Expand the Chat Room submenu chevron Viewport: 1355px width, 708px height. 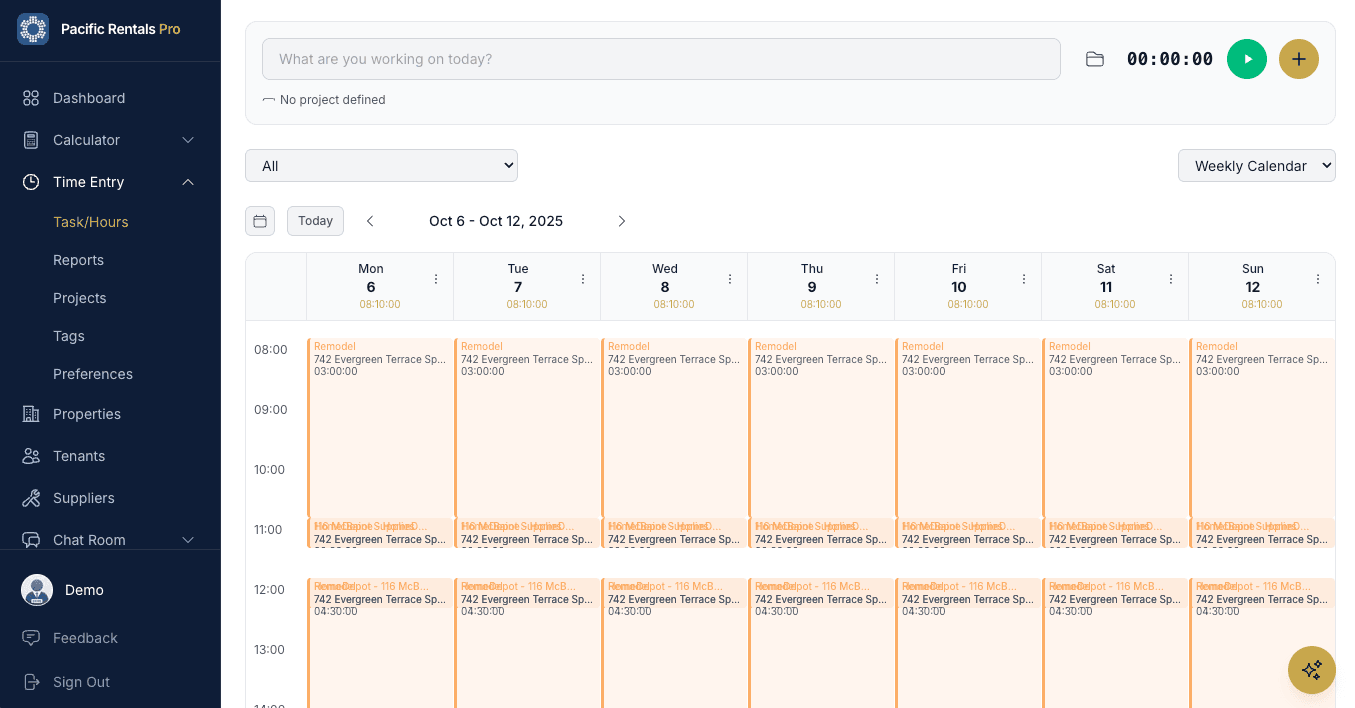point(188,540)
